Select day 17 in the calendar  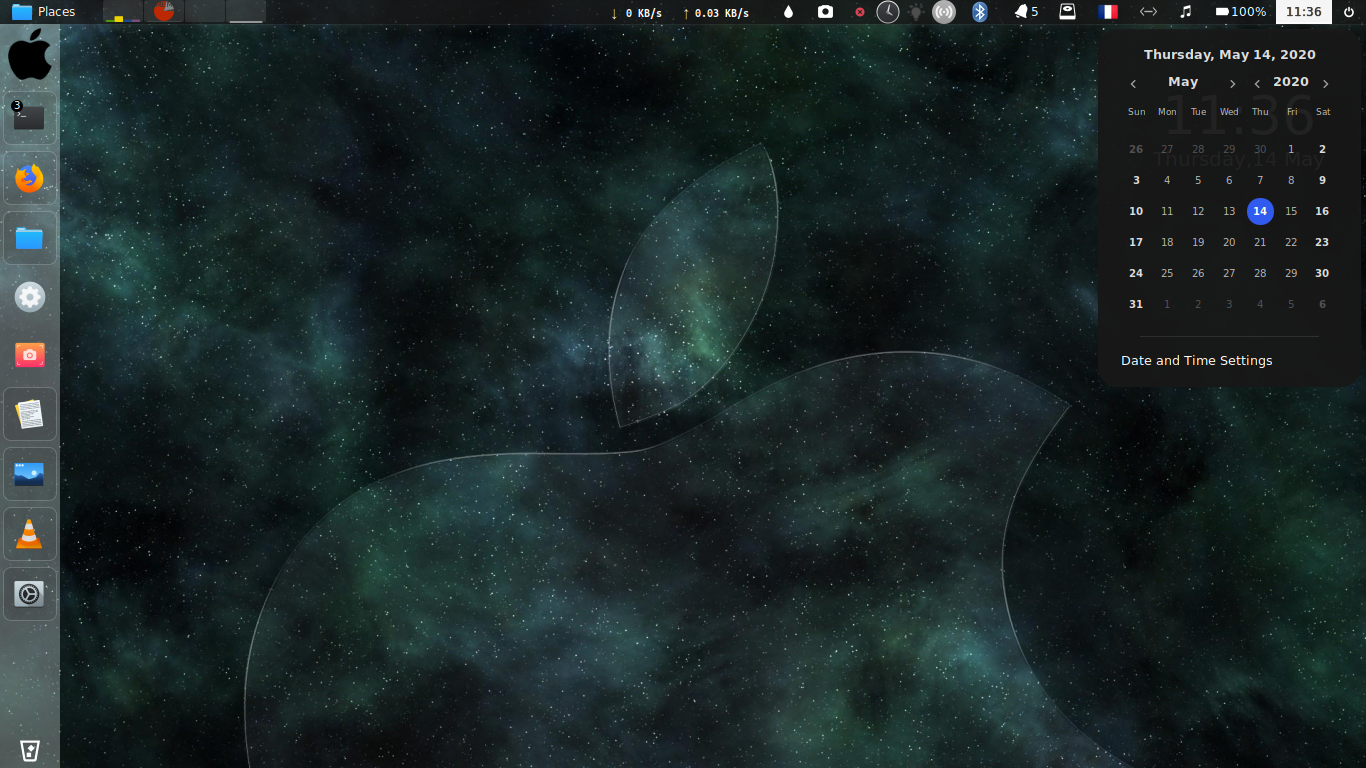pyautogui.click(x=1136, y=242)
